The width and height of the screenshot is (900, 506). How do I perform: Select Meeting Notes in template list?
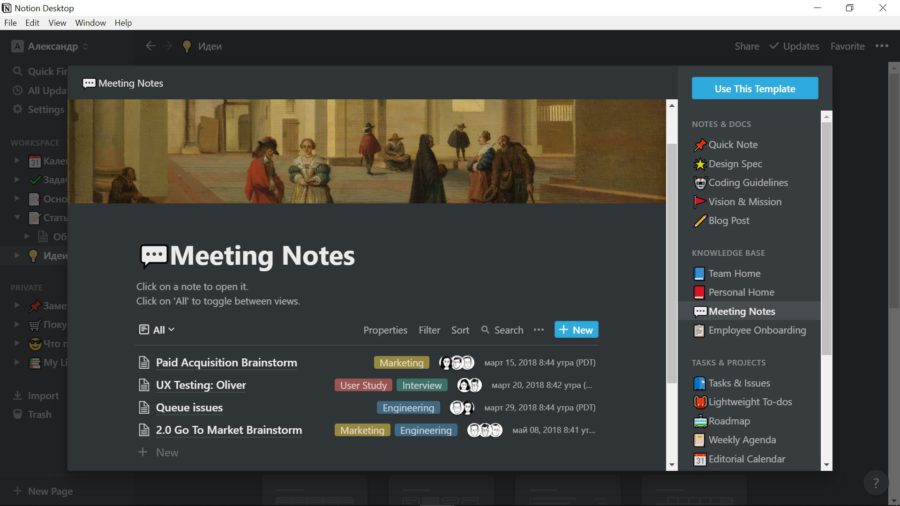(749, 311)
